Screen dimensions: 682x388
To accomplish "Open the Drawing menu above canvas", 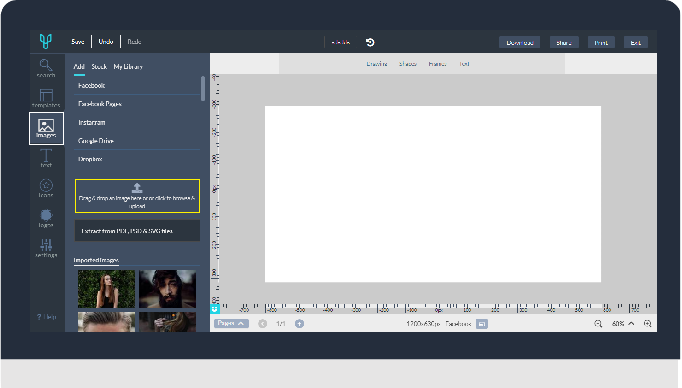I will click(x=377, y=64).
